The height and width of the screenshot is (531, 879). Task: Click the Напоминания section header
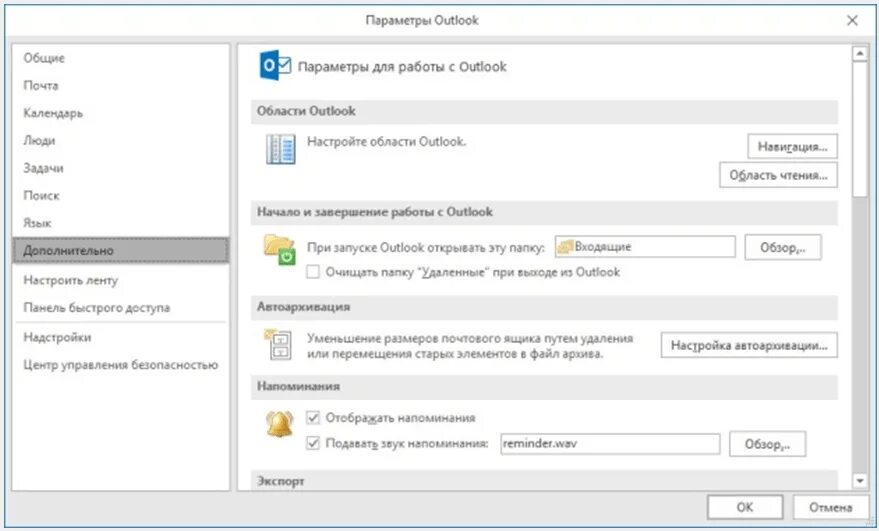tap(544, 387)
